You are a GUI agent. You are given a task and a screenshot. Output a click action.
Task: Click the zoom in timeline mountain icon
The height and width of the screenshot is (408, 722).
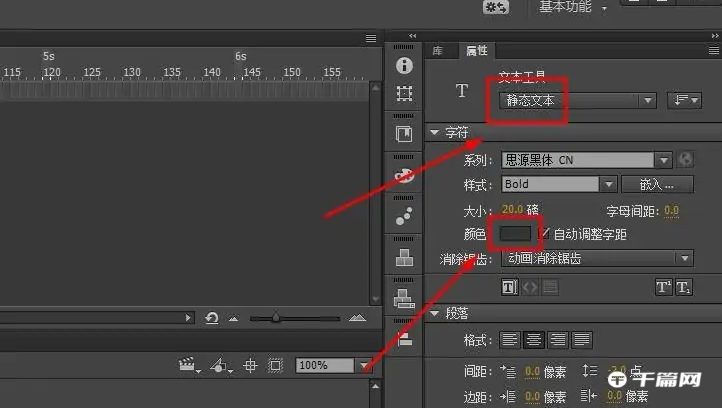point(357,318)
